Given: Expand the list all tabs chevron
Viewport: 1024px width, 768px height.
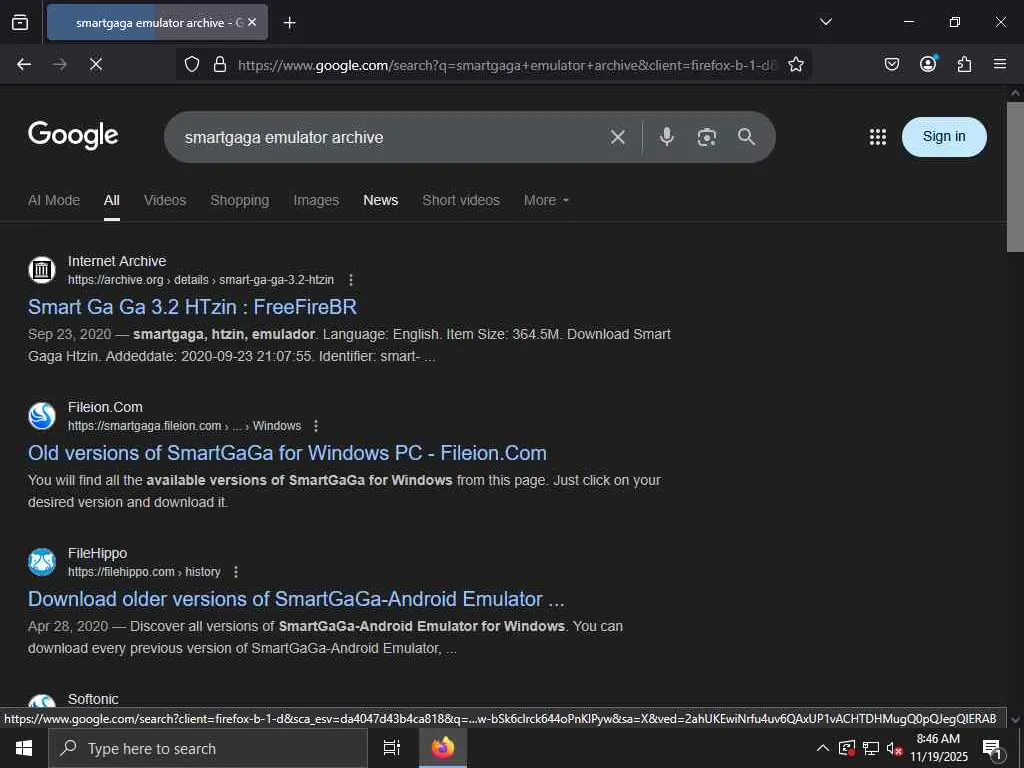Looking at the screenshot, I should pyautogui.click(x=825, y=22).
